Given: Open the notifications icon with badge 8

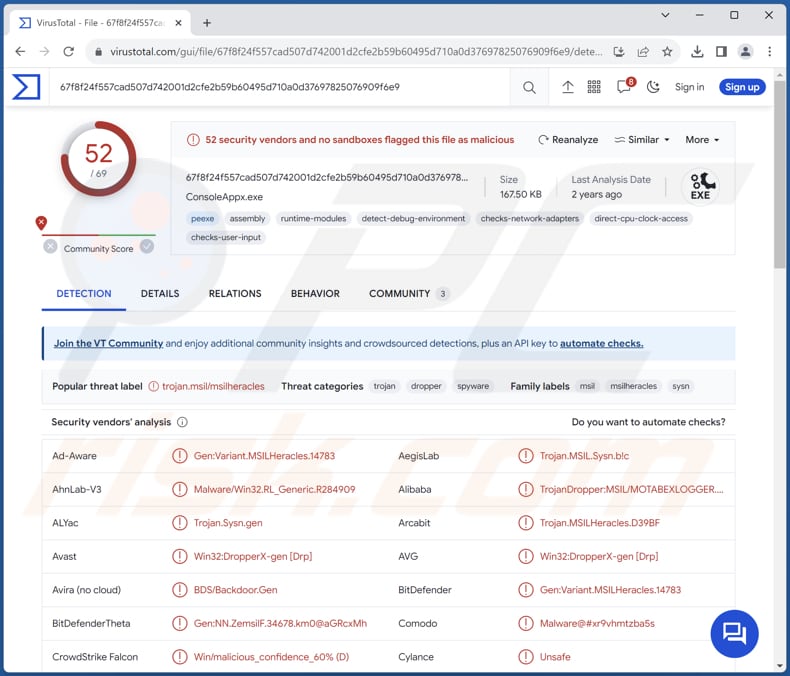Looking at the screenshot, I should point(625,86).
